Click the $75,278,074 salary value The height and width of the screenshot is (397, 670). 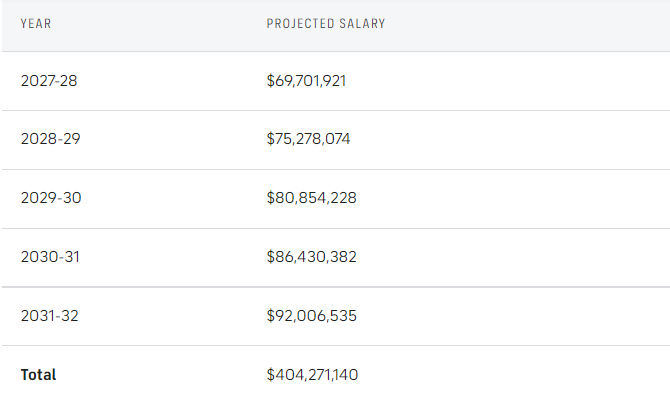(x=309, y=139)
